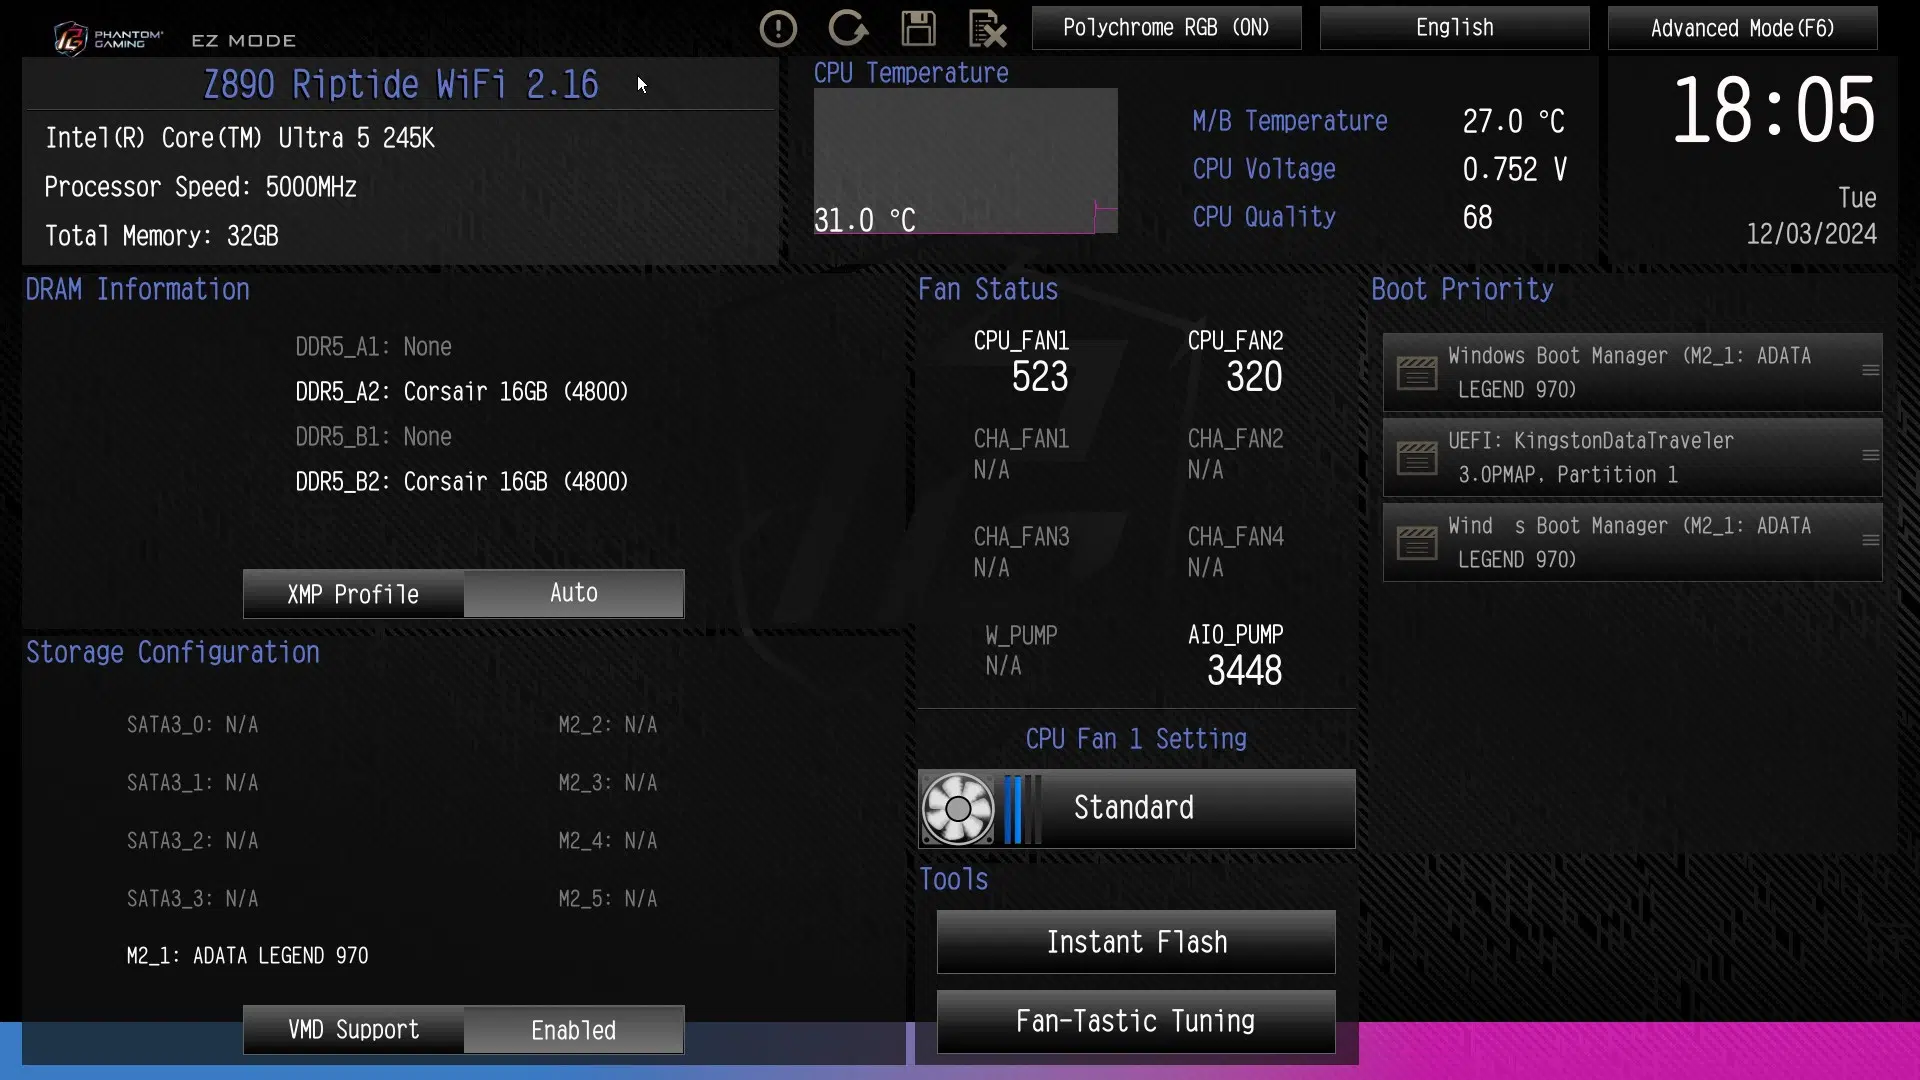Click Processor Speed: 5000MHz text
The image size is (1920, 1080).
click(x=200, y=187)
